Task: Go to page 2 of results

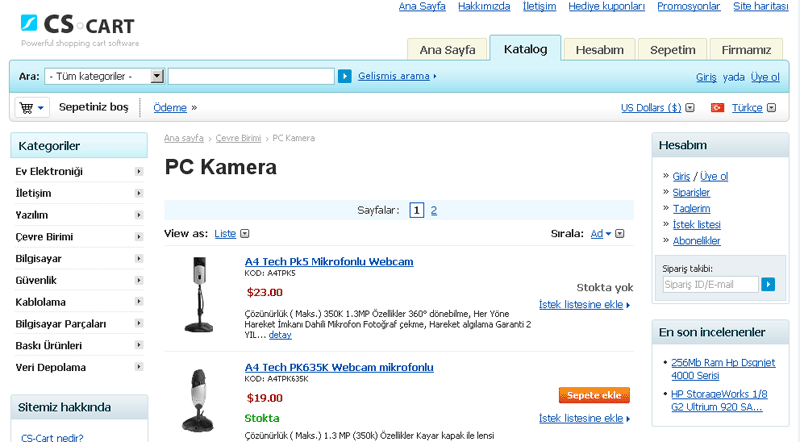Action: tap(434, 210)
